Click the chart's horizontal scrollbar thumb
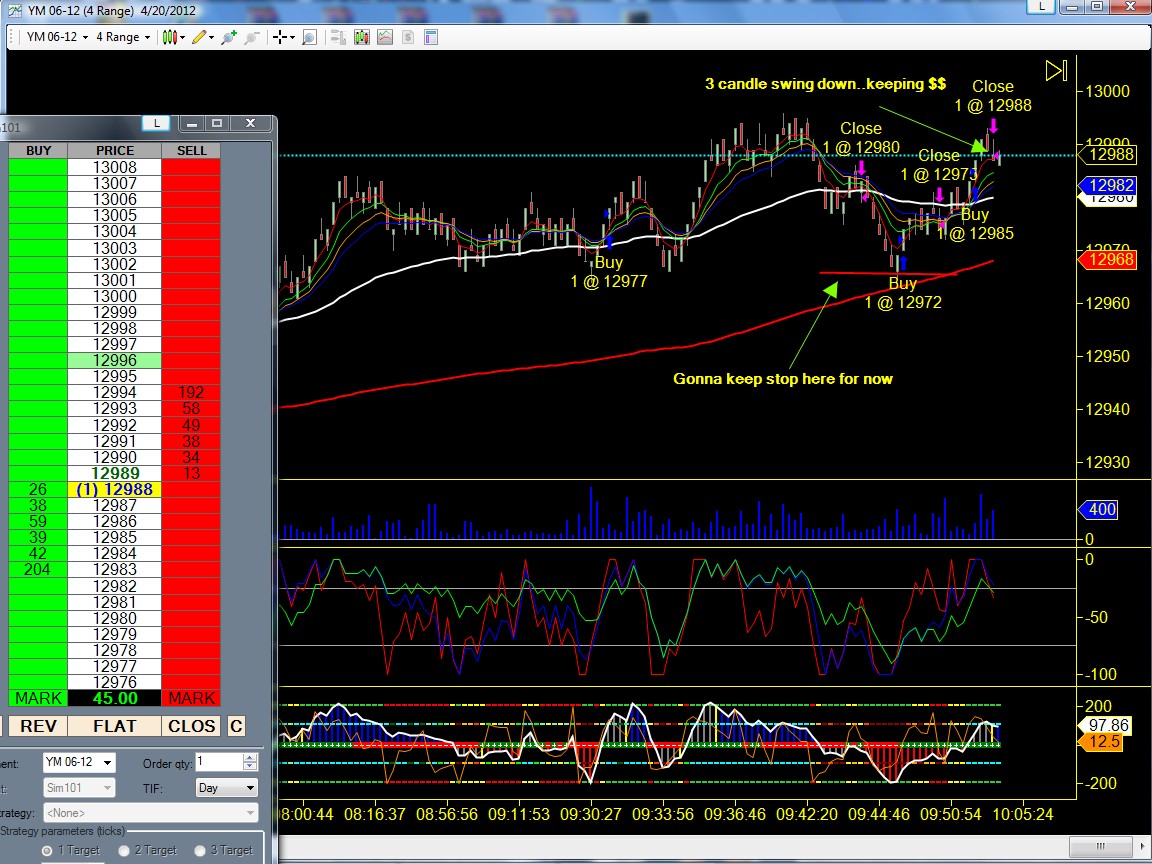 point(1100,846)
